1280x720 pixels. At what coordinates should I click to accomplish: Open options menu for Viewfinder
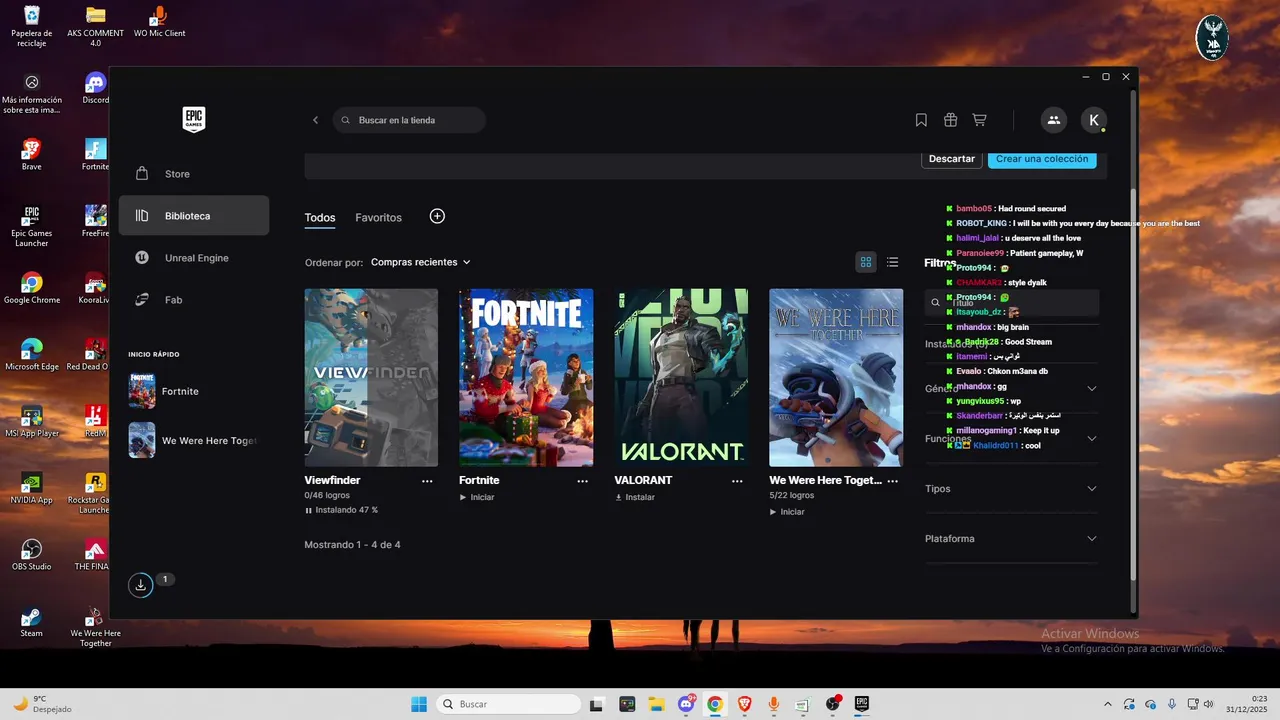(x=427, y=481)
